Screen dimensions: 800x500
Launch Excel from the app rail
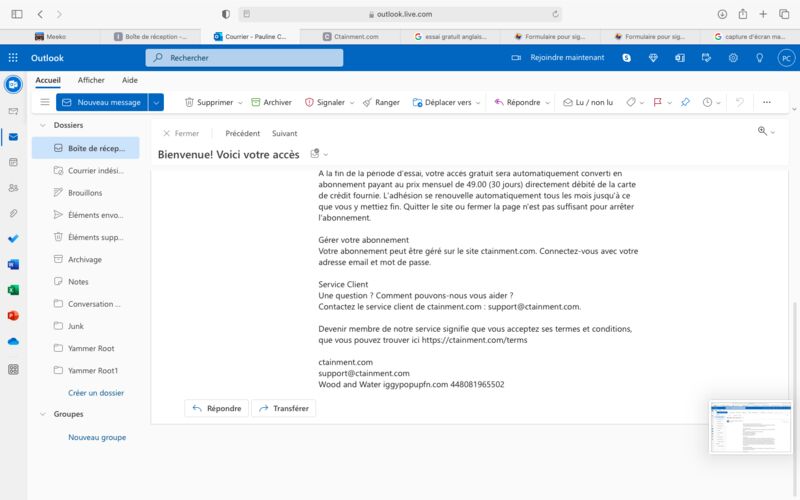[x=13, y=290]
